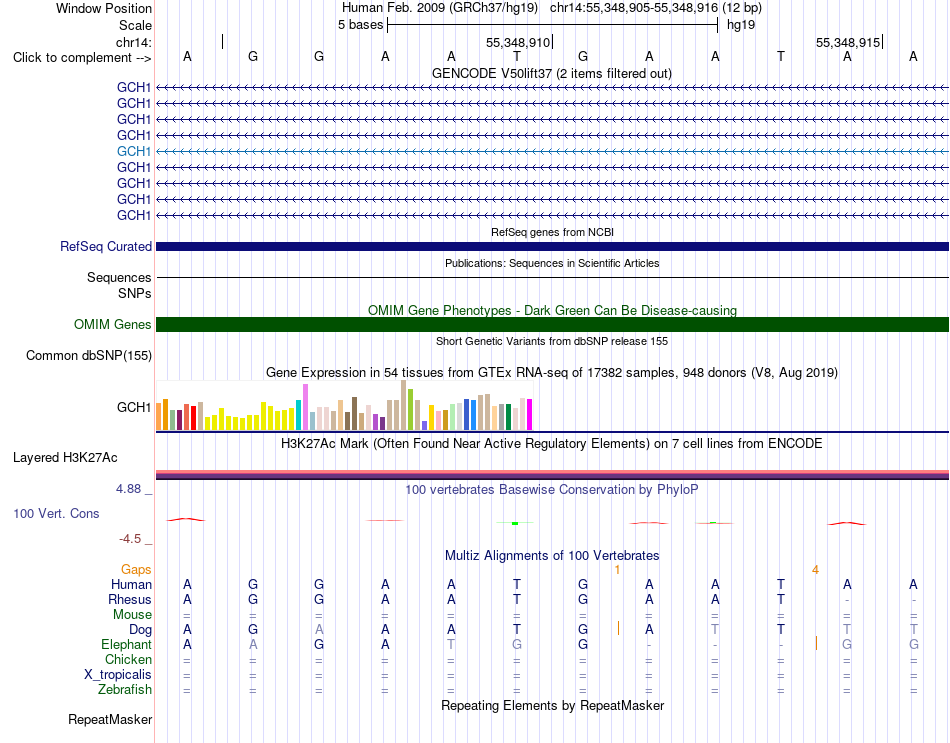Click the RepeatMasker track label
The image size is (950, 743).
pyautogui.click(x=110, y=719)
